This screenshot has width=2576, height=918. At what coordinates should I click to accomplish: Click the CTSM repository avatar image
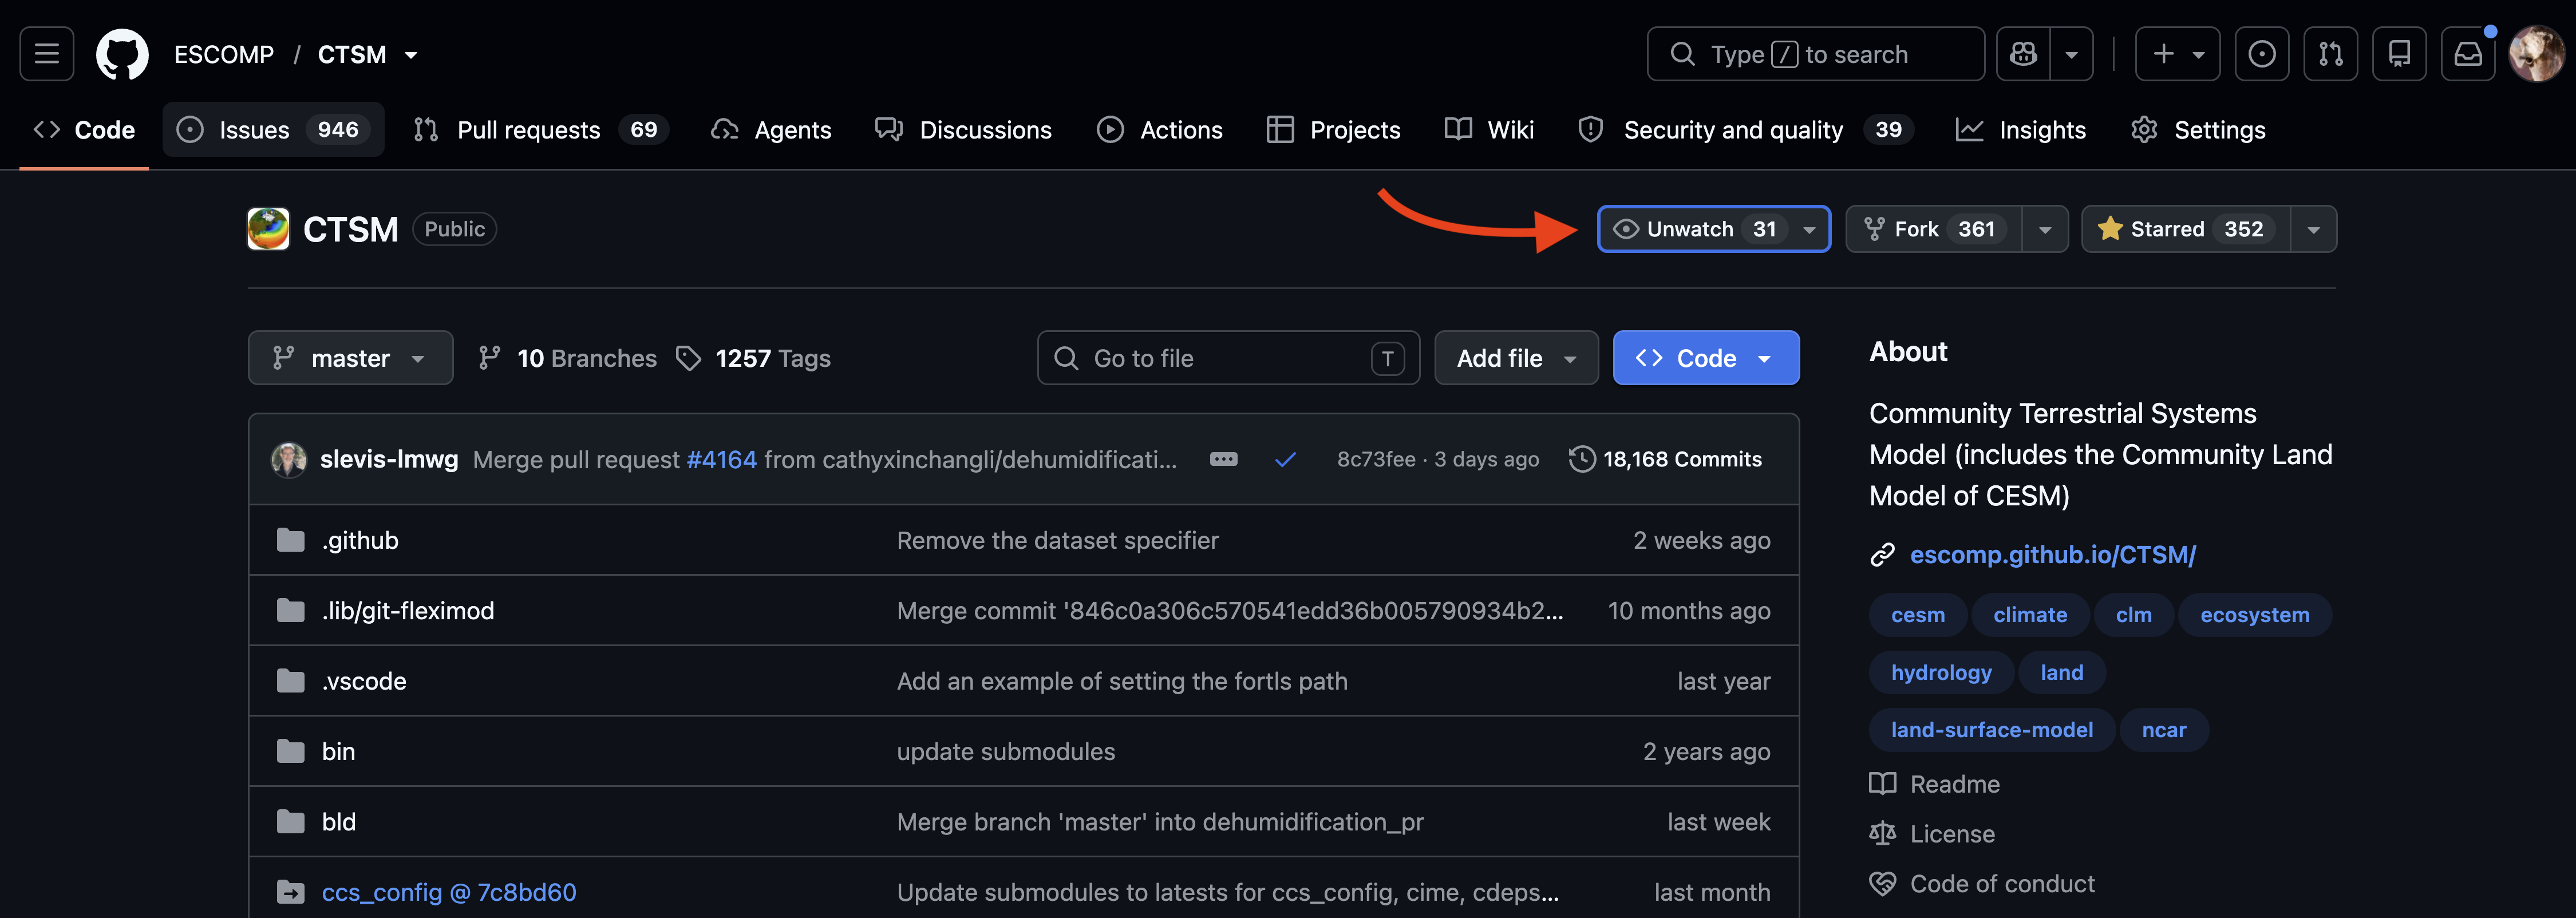[268, 229]
